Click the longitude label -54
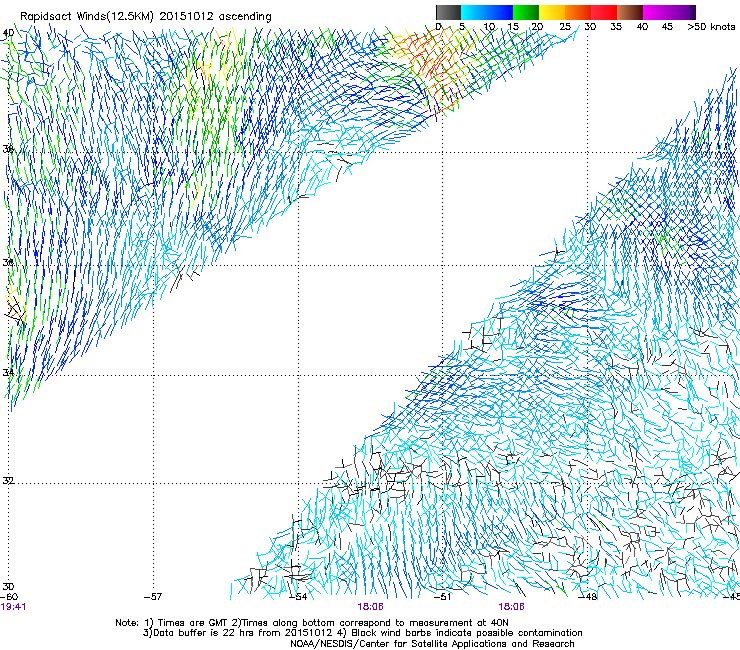Screen dimensions: 740x650 click(298, 597)
